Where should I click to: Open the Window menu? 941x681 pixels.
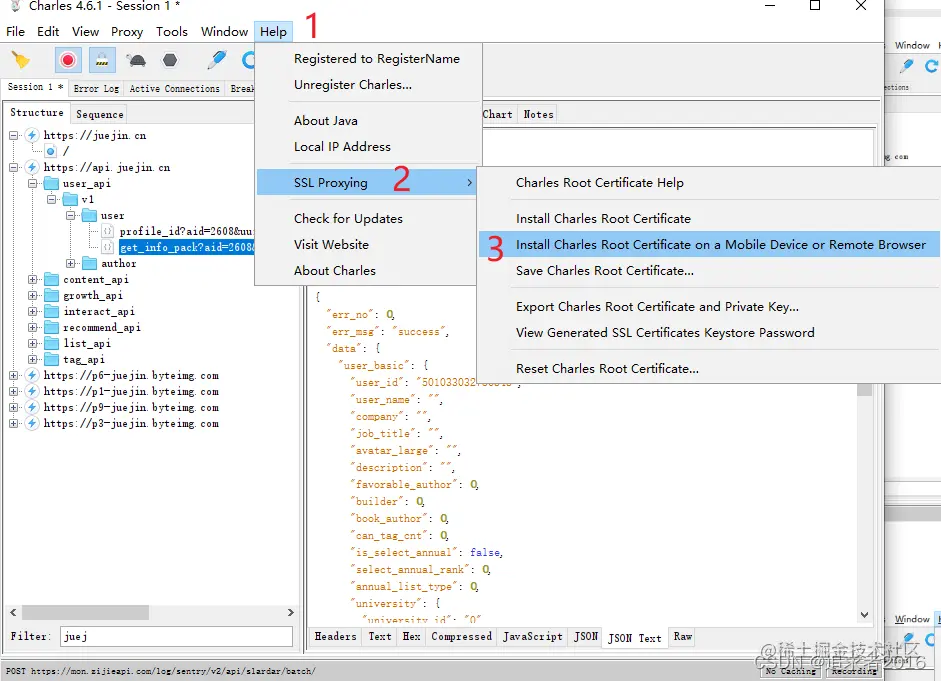pos(224,32)
